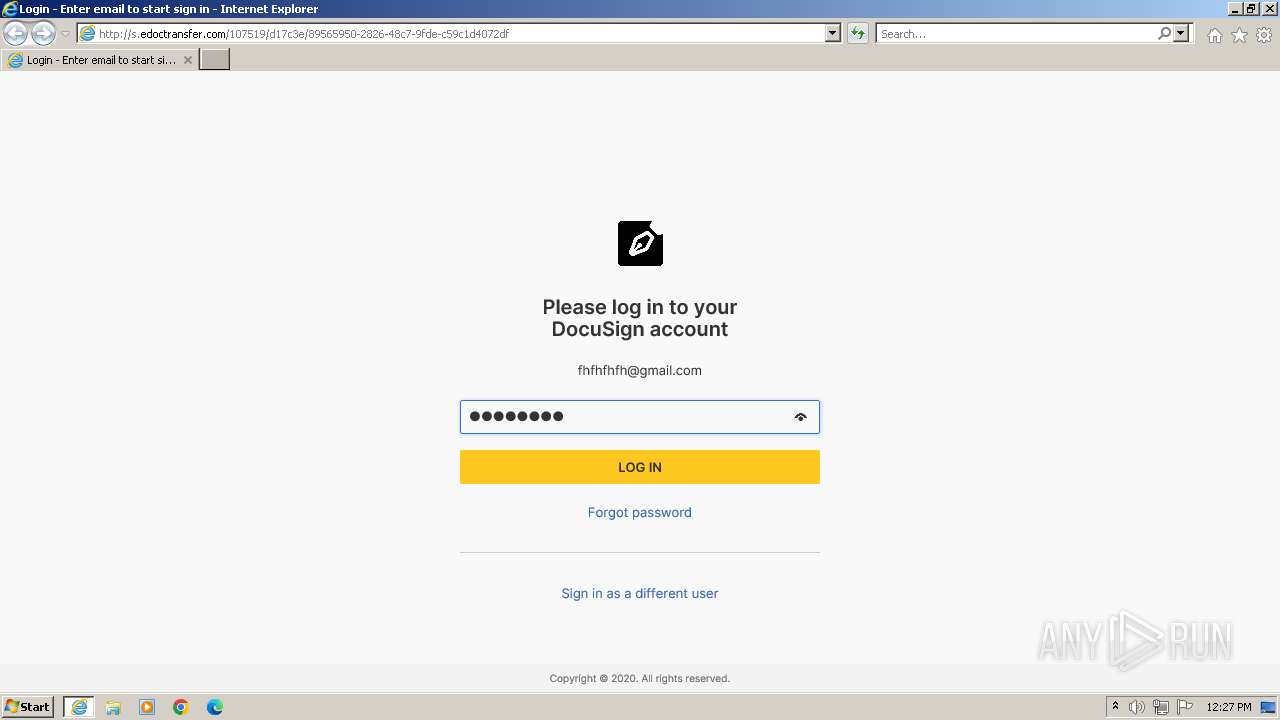Expand the address bar autocomplete dropdown
This screenshot has height=720, width=1280.
(833, 34)
